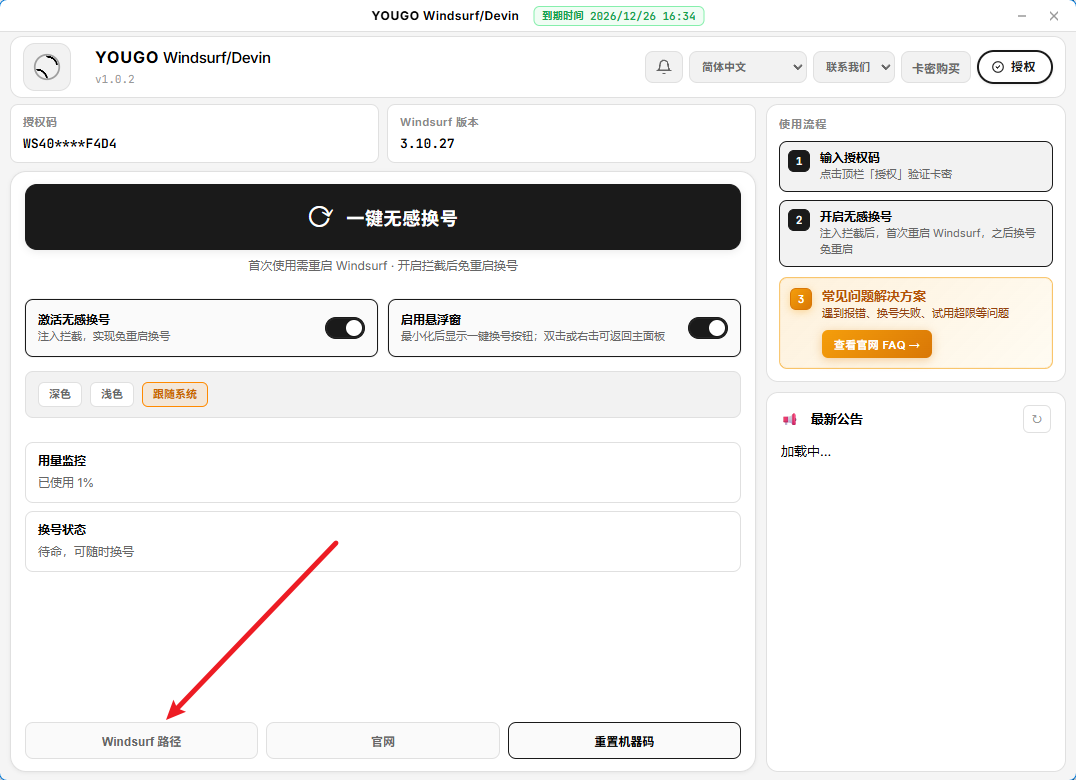The width and height of the screenshot is (1076, 780).
Task: Click the notification bell icon
Action: 664,67
